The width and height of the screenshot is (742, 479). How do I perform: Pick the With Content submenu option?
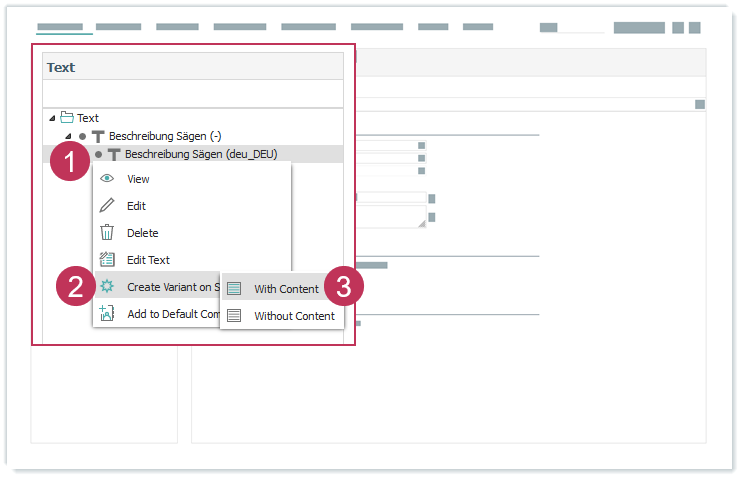coord(286,289)
